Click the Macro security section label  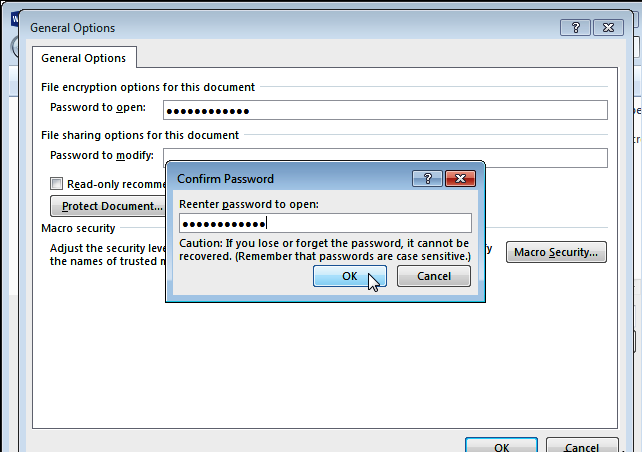click(x=78, y=228)
